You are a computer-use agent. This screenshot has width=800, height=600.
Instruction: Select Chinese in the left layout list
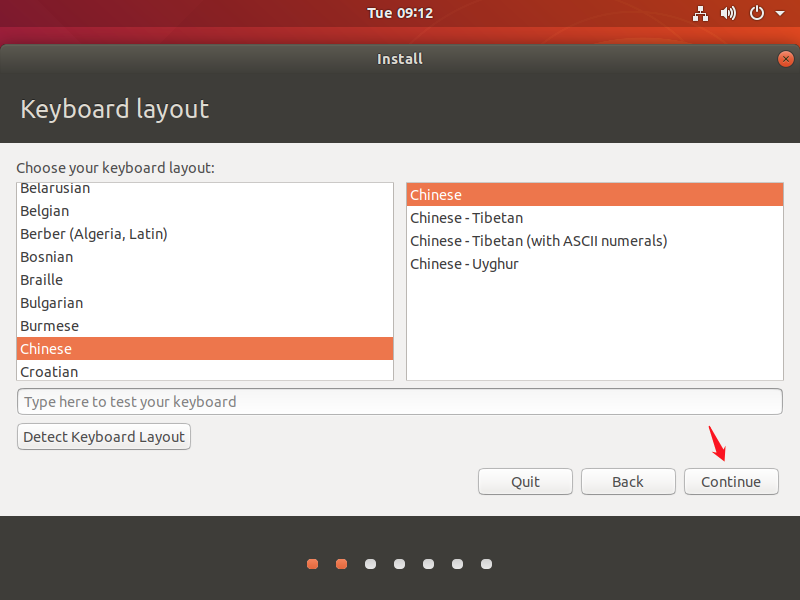click(205, 348)
